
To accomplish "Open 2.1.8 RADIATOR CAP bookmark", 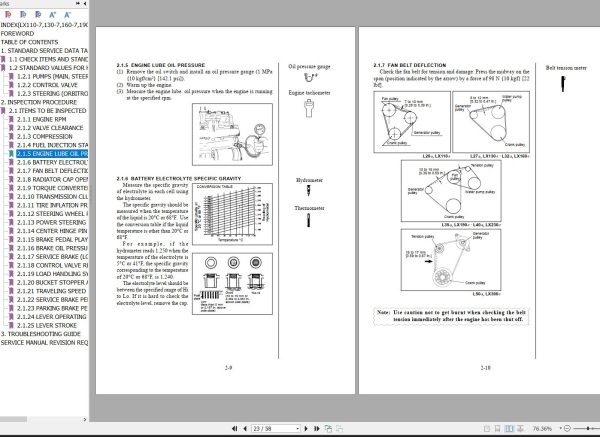I will point(52,179).
